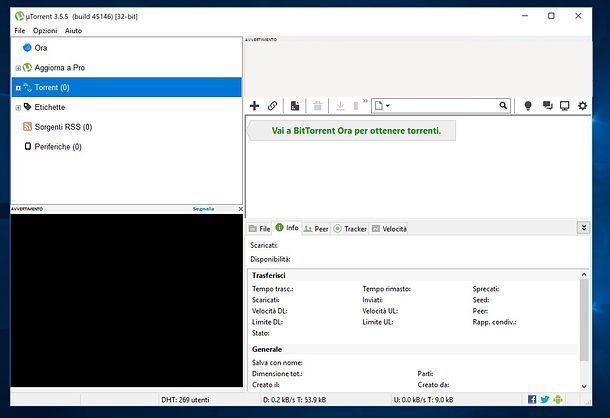Click the Add Torrent plus icon
This screenshot has height=418, width=610.
point(254,105)
